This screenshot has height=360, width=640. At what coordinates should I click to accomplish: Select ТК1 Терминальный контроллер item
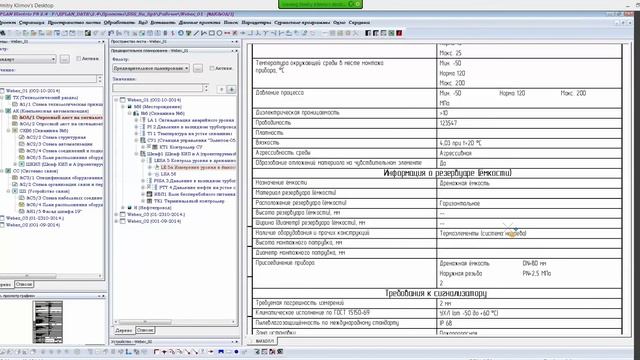coord(189,201)
